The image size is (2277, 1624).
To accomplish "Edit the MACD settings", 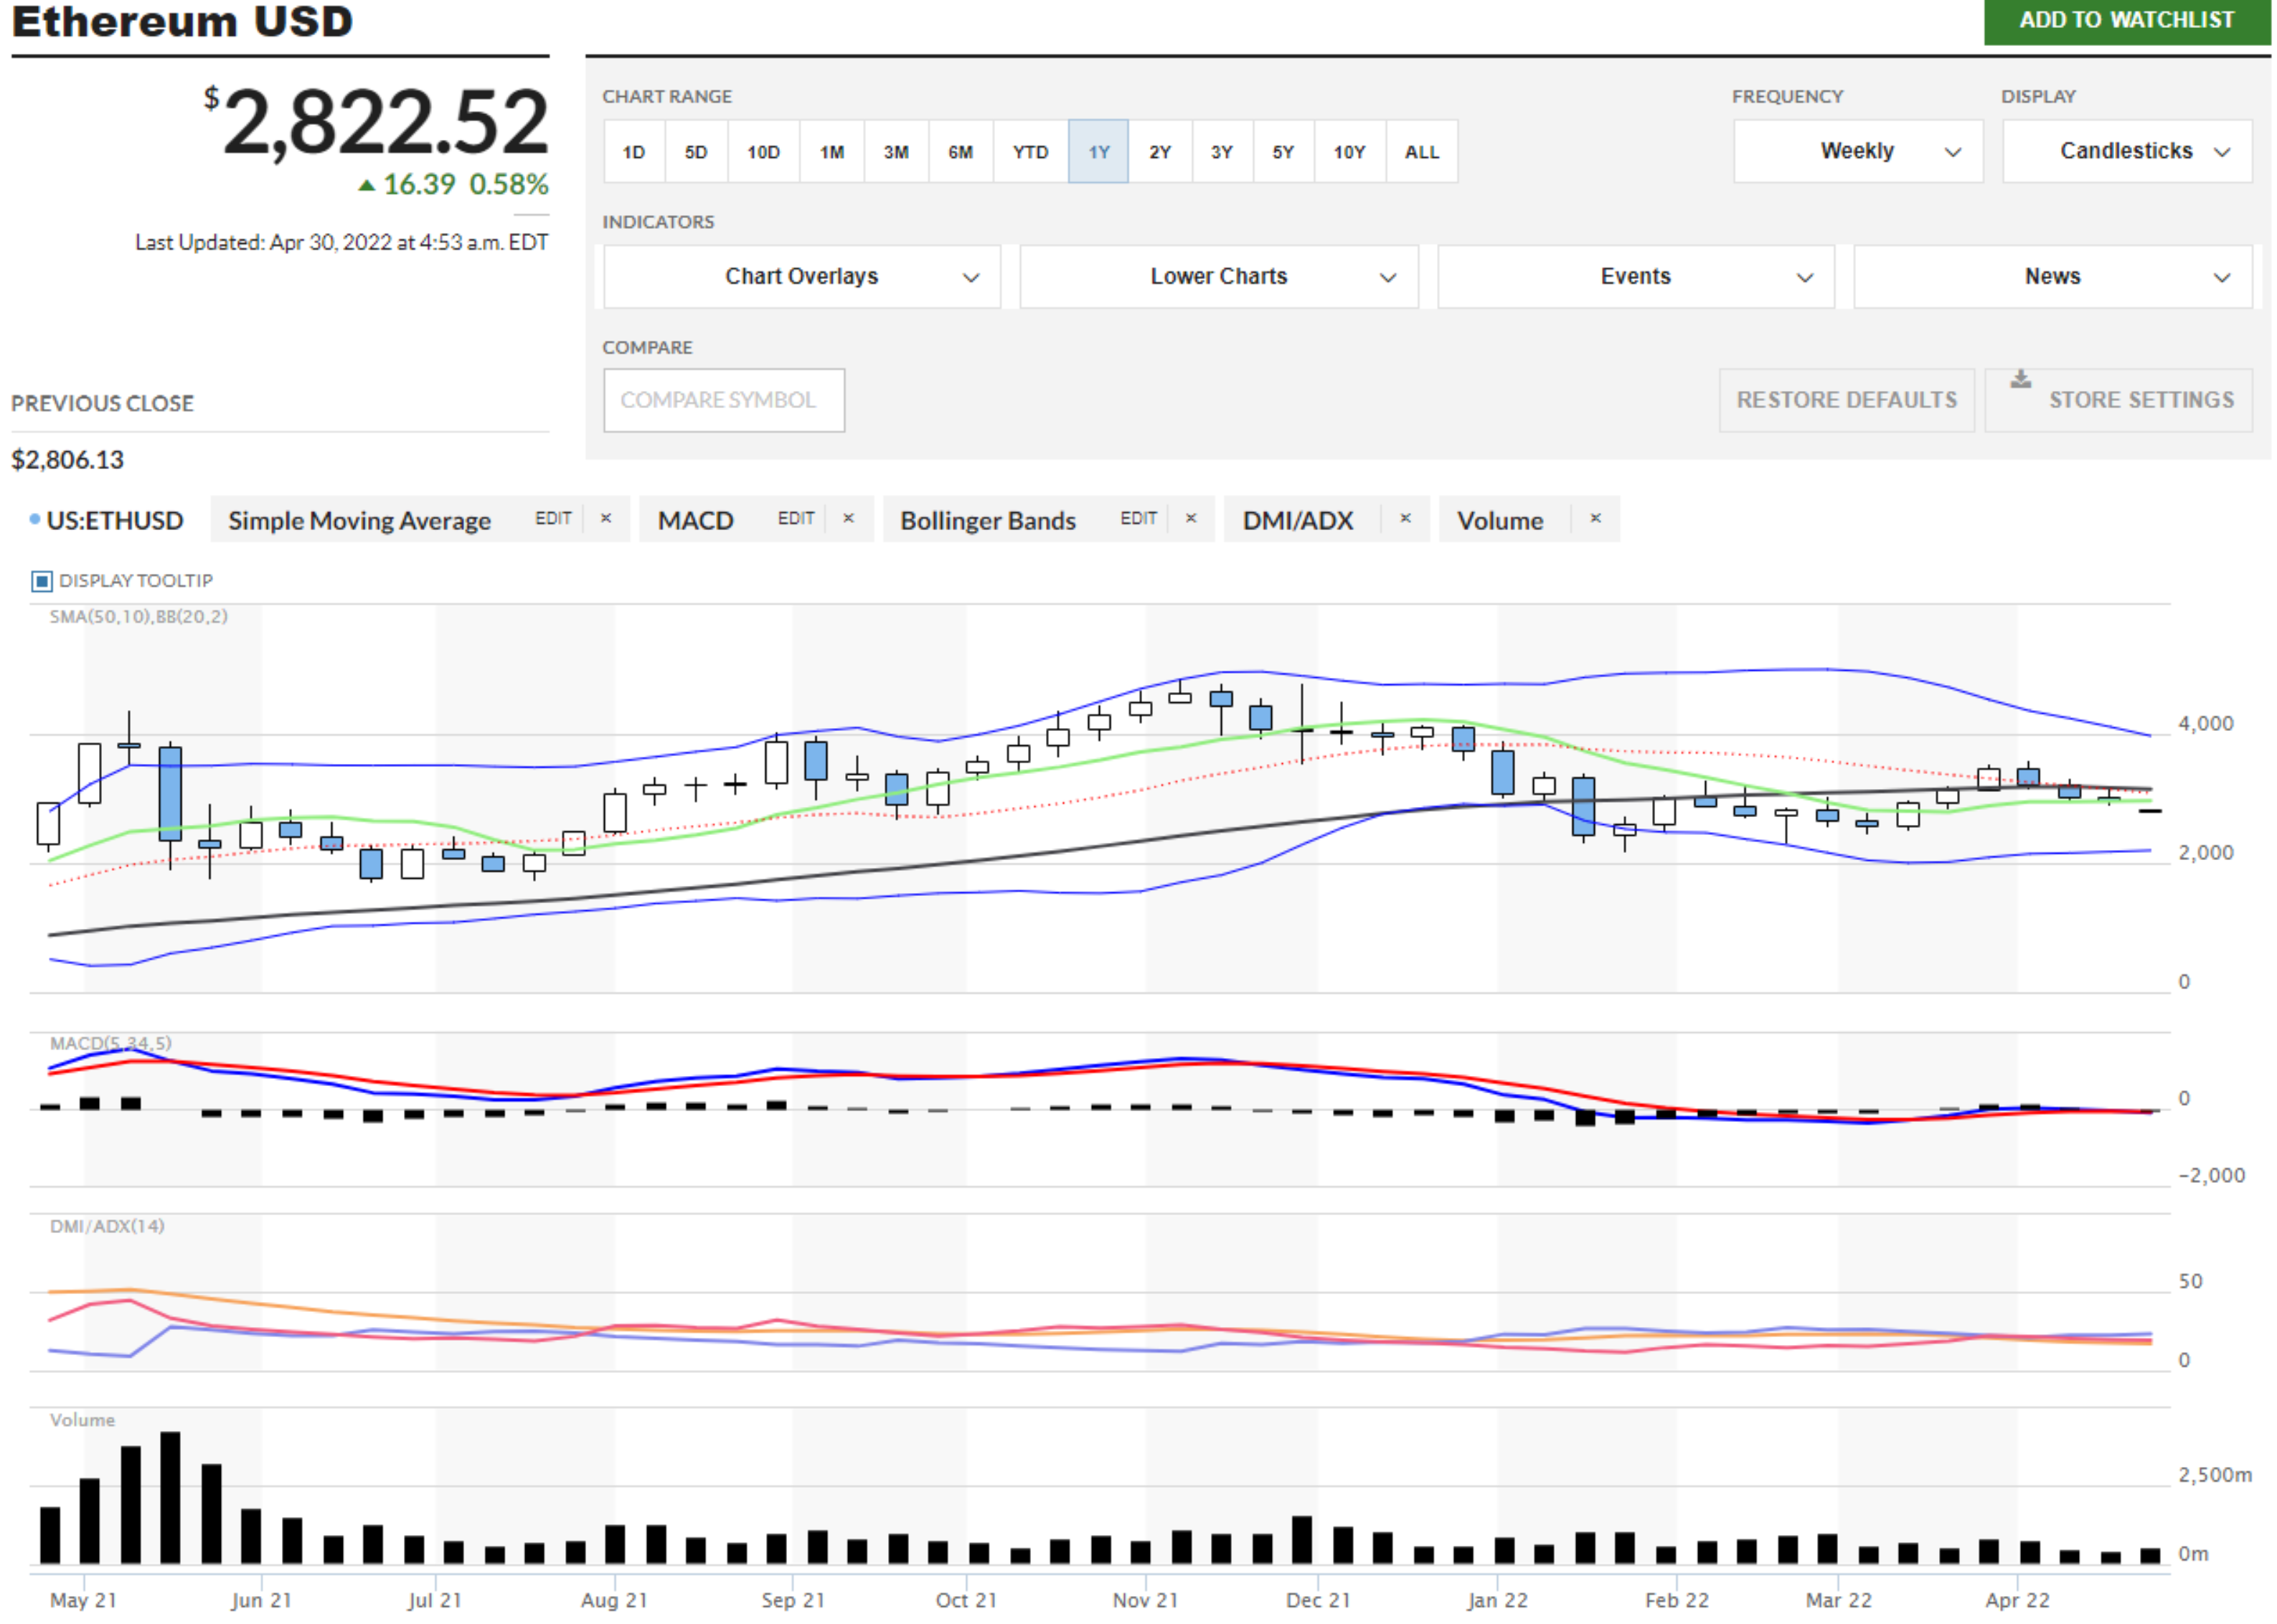I will (x=797, y=519).
